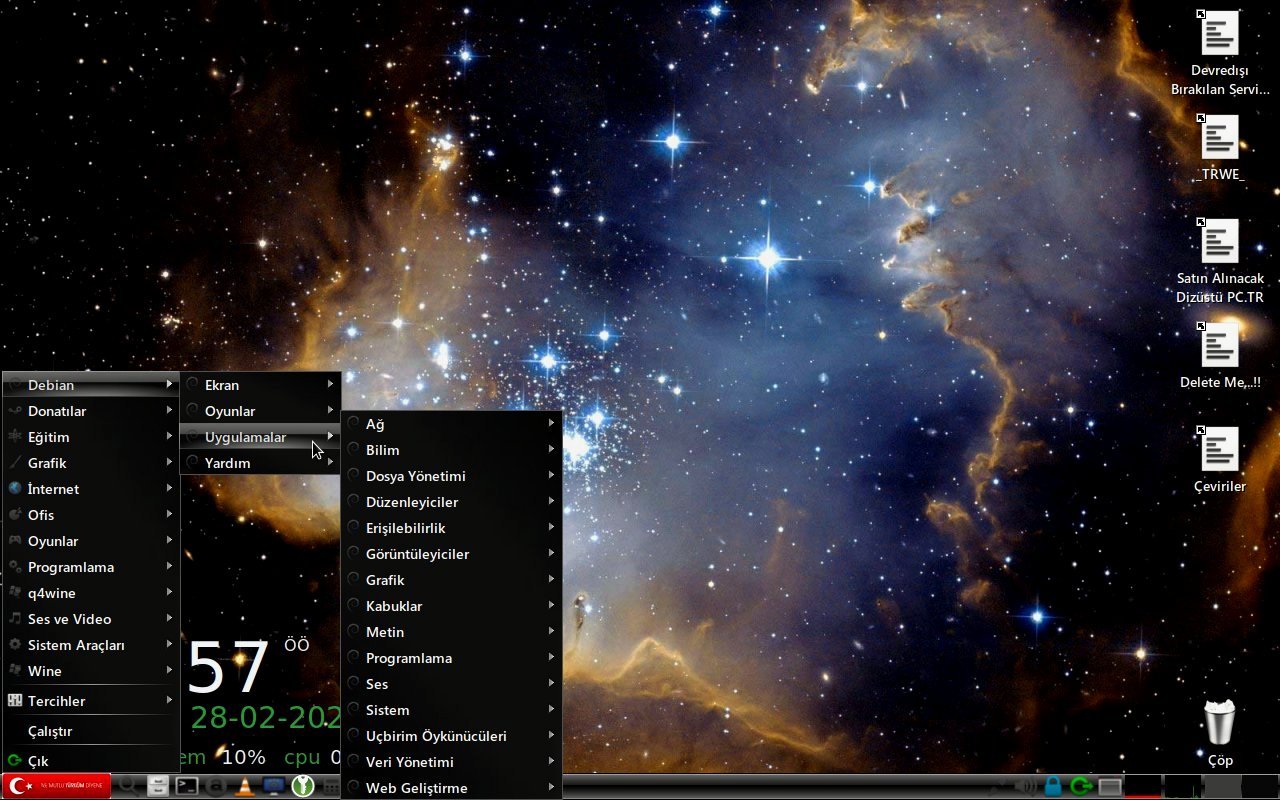Open the Uygulamalar submenu entry
The image size is (1280, 800).
click(261, 437)
